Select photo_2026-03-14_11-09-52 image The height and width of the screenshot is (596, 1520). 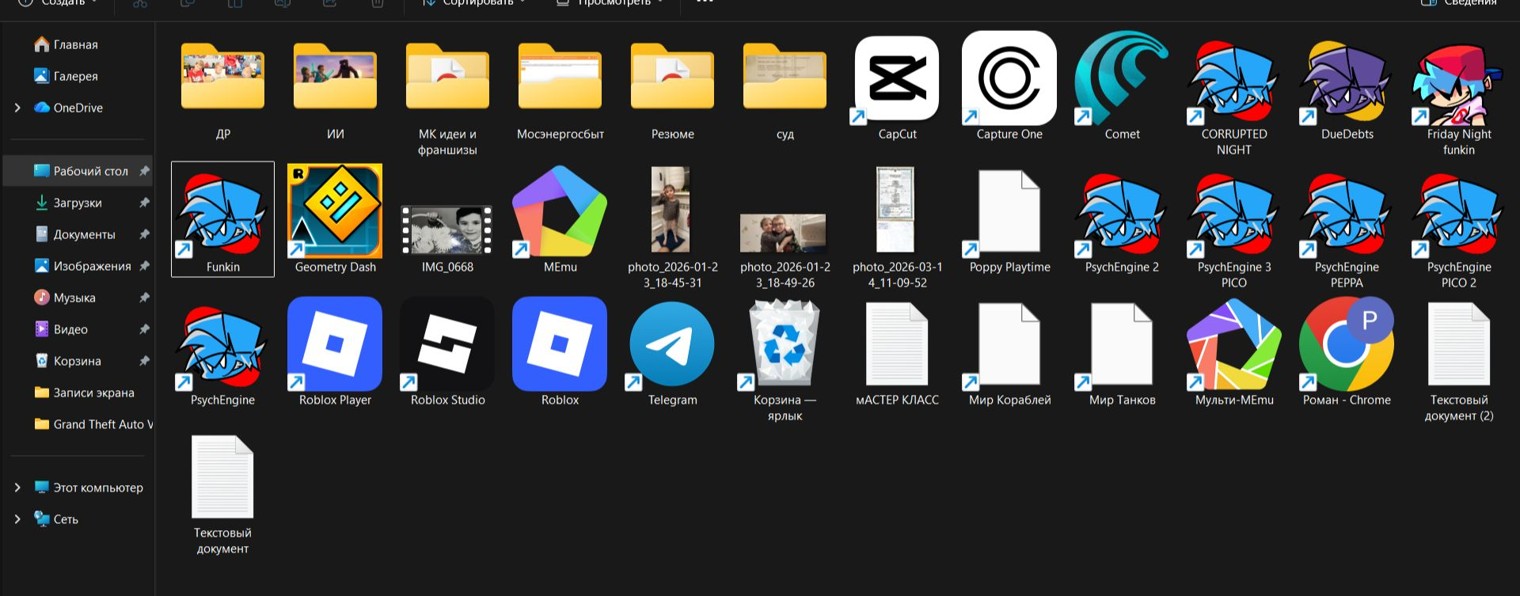[897, 227]
